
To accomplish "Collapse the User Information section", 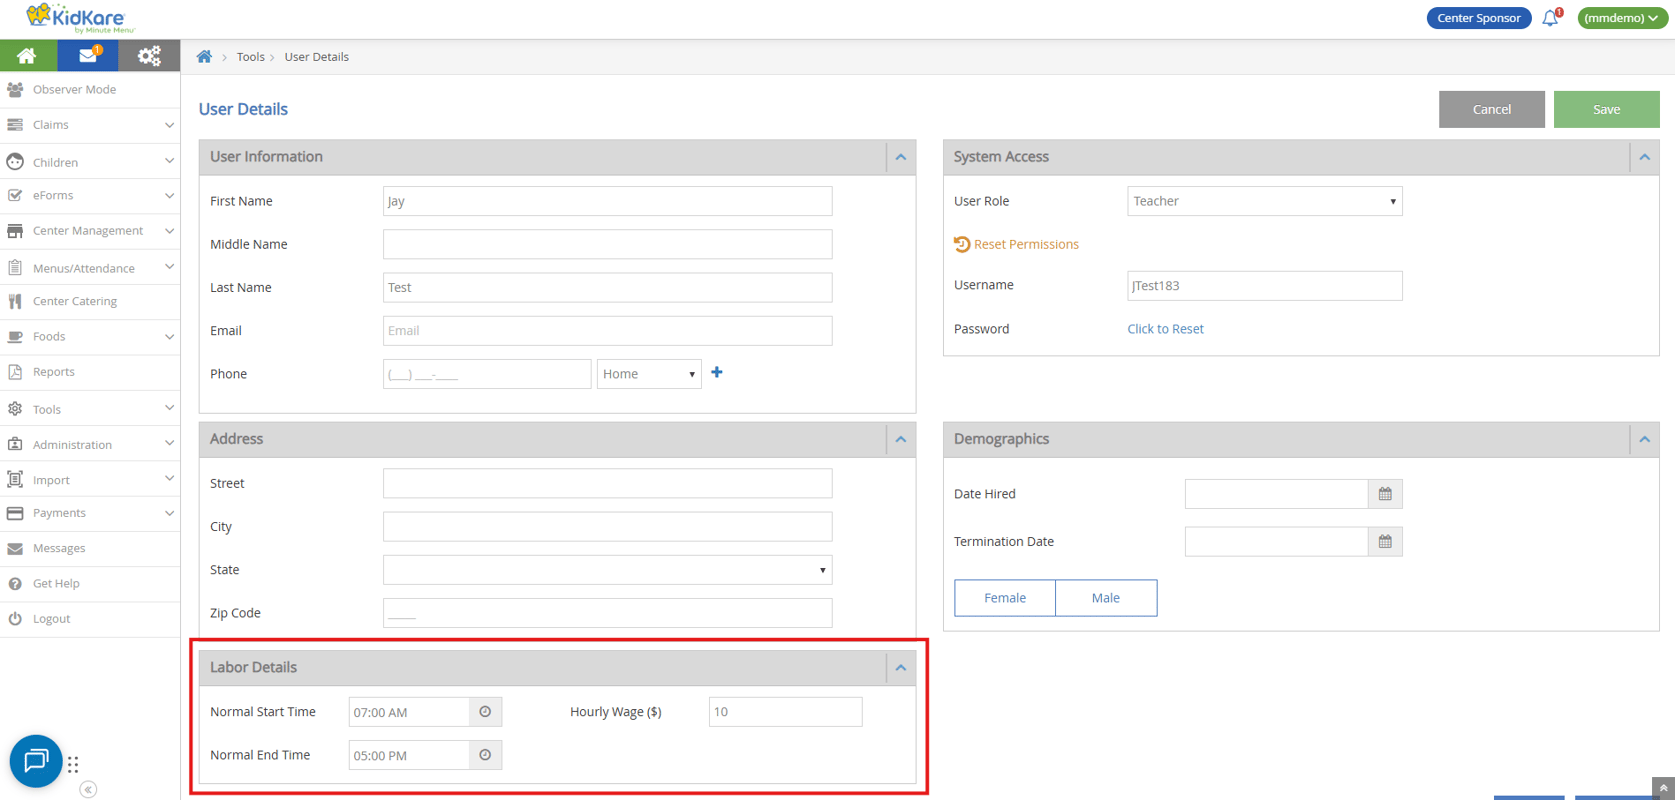I will 901,157.
